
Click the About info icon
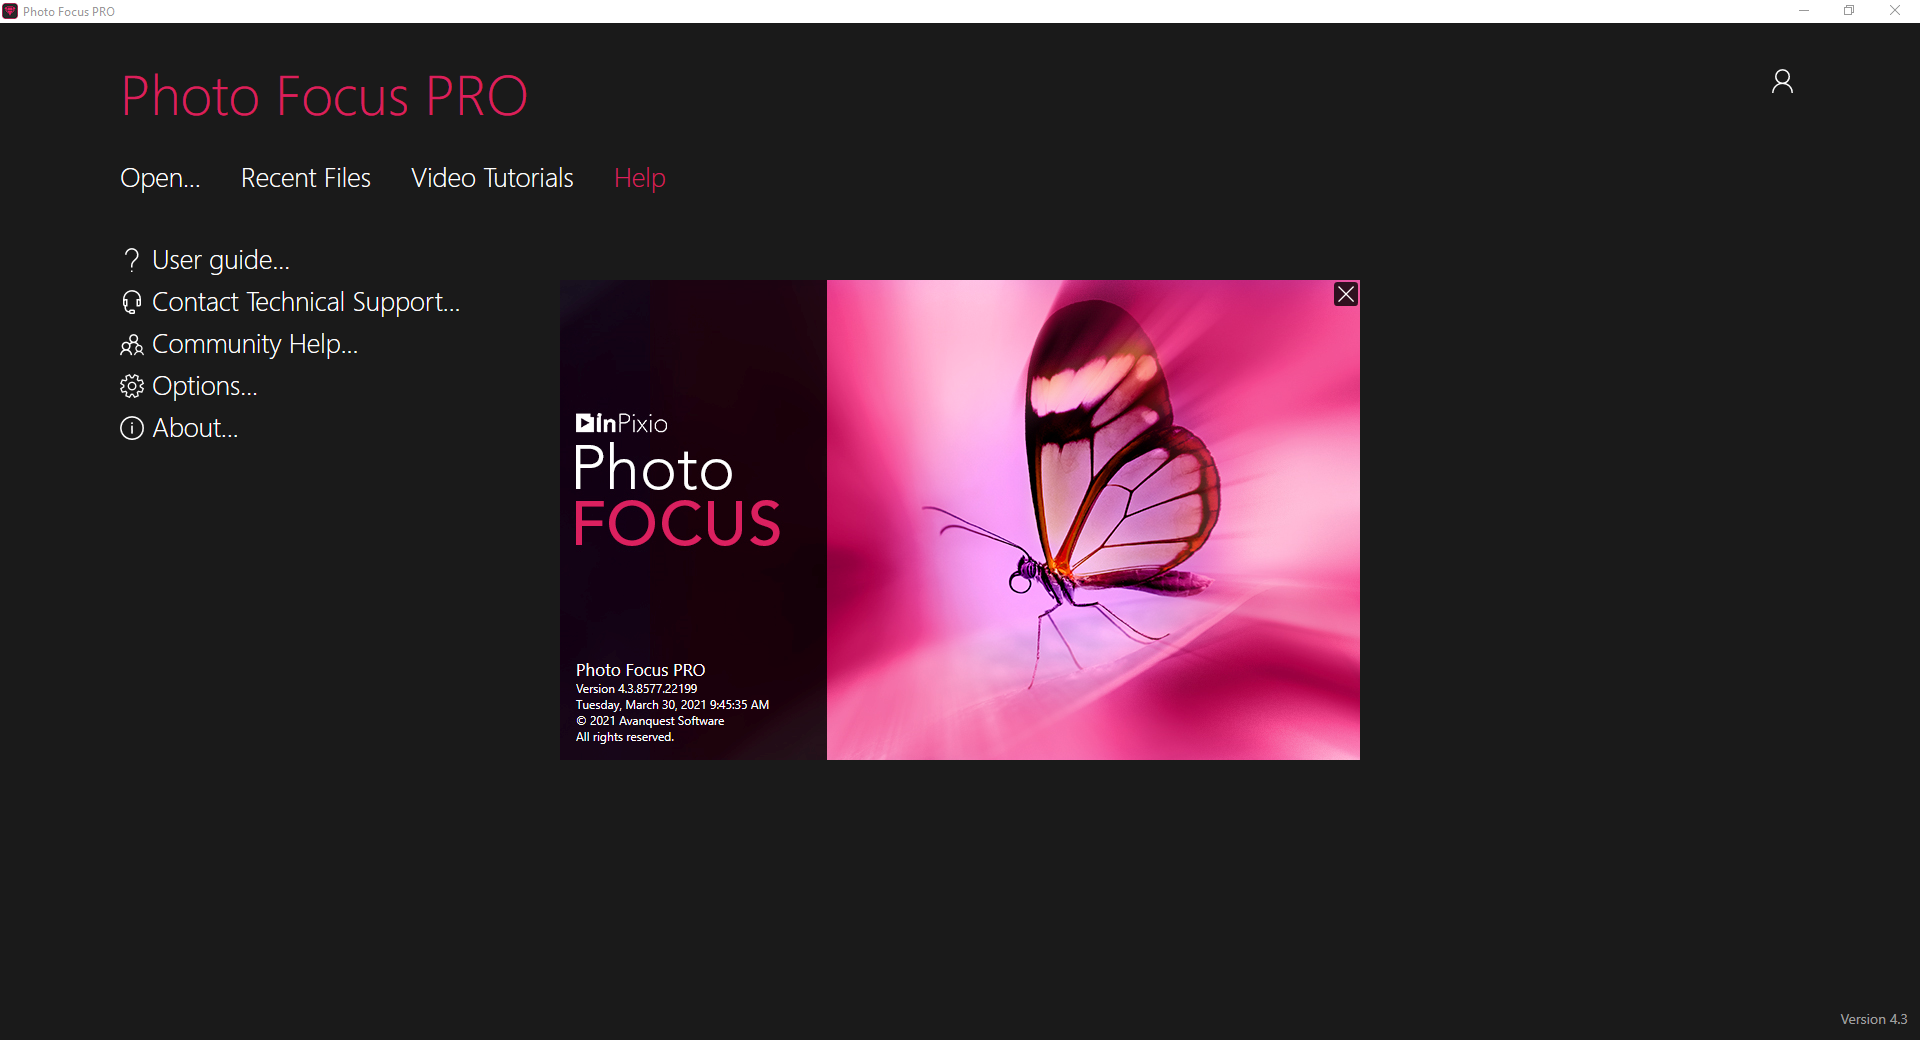tap(132, 428)
